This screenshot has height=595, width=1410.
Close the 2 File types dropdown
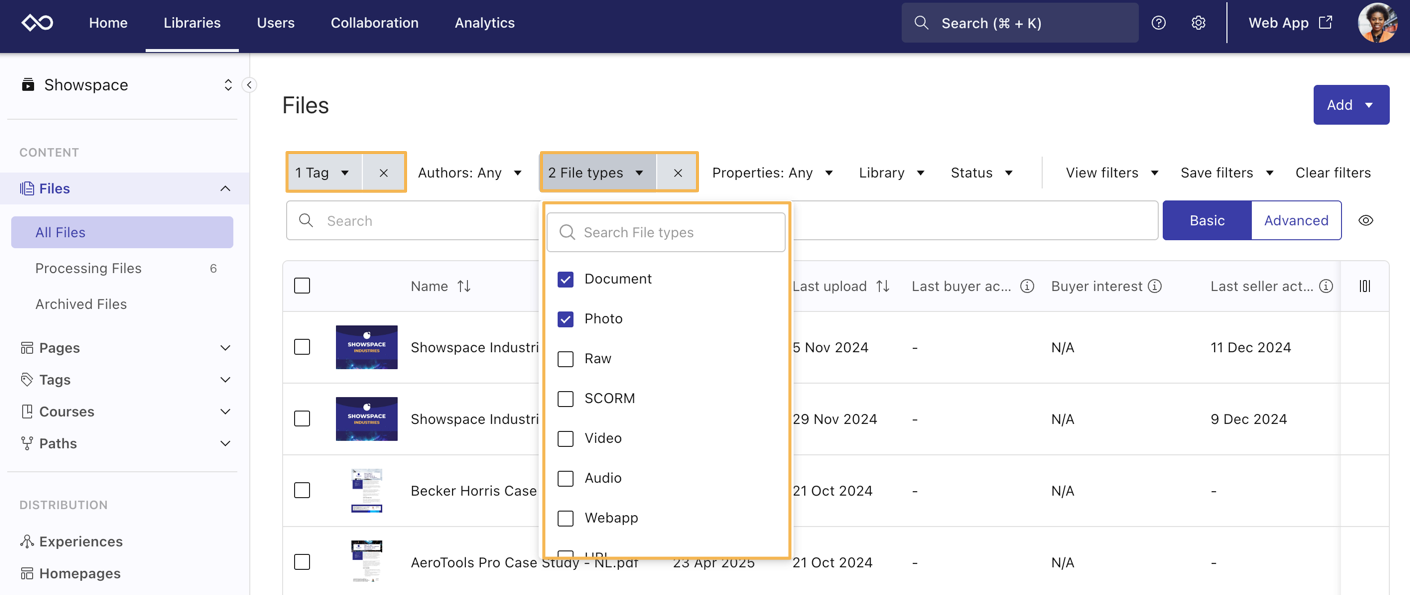[x=598, y=173]
